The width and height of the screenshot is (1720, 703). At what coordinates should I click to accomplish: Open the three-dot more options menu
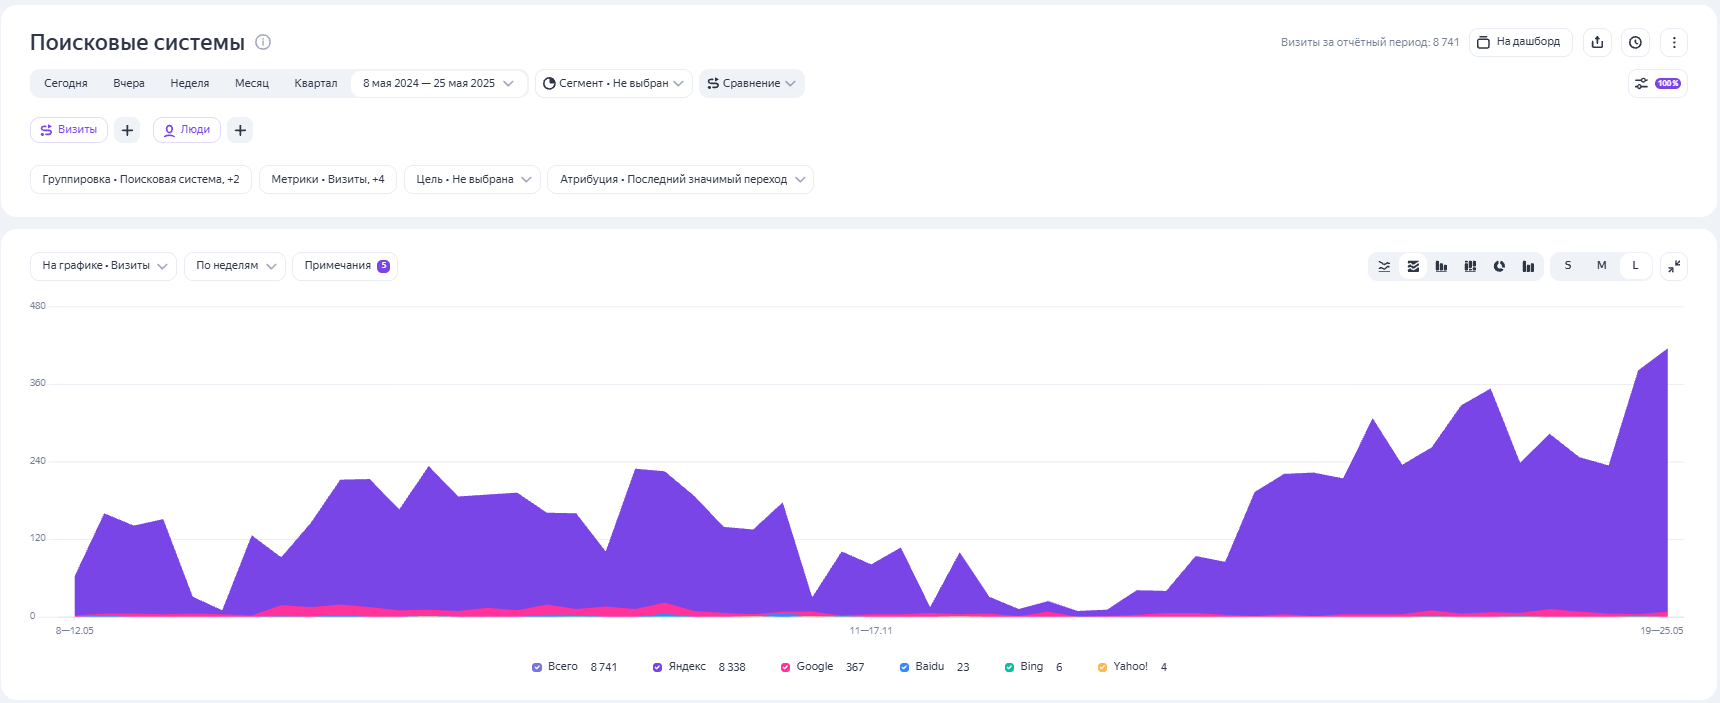coord(1674,42)
